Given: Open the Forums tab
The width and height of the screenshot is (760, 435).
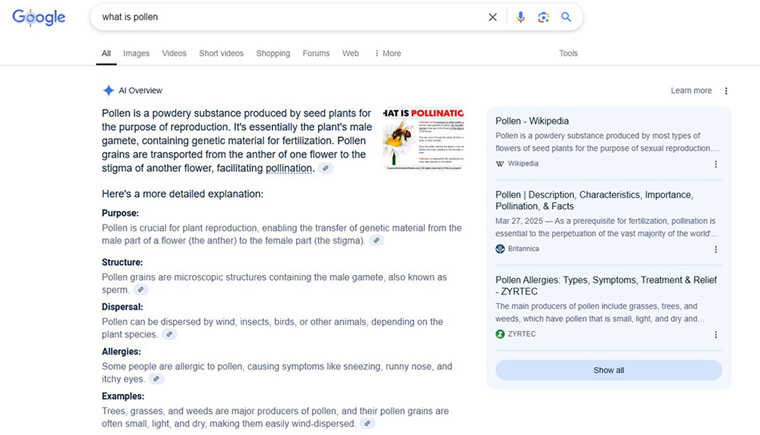Looking at the screenshot, I should [x=316, y=53].
